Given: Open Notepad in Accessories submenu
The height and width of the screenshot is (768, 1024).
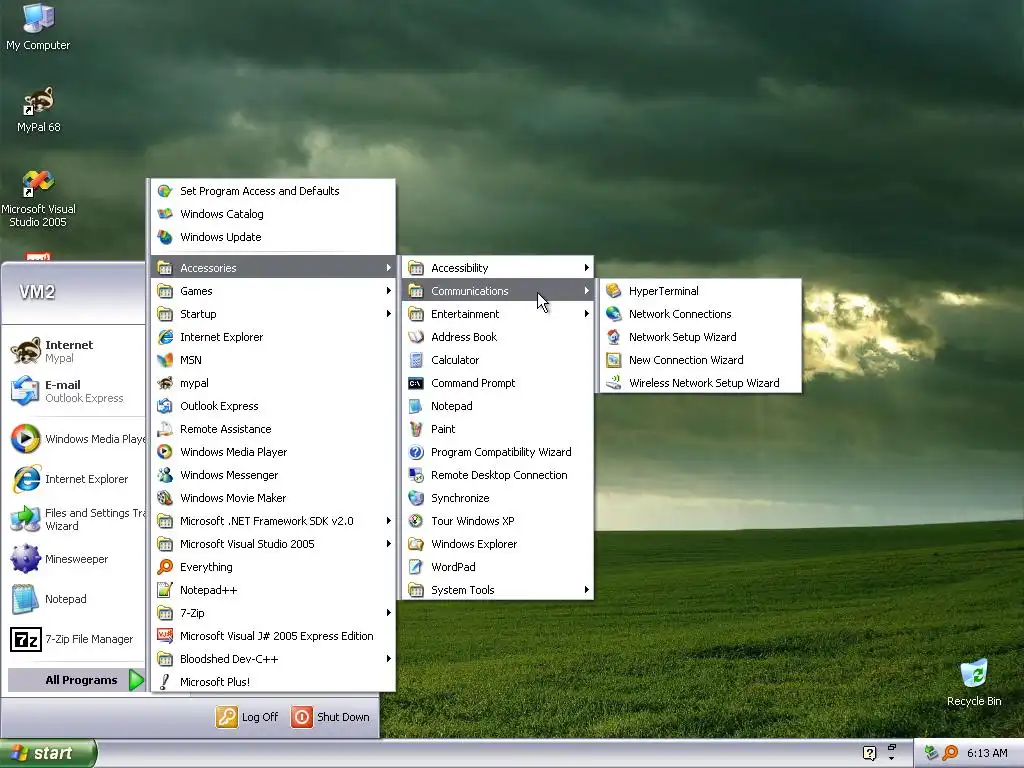Looking at the screenshot, I should (x=497, y=406).
